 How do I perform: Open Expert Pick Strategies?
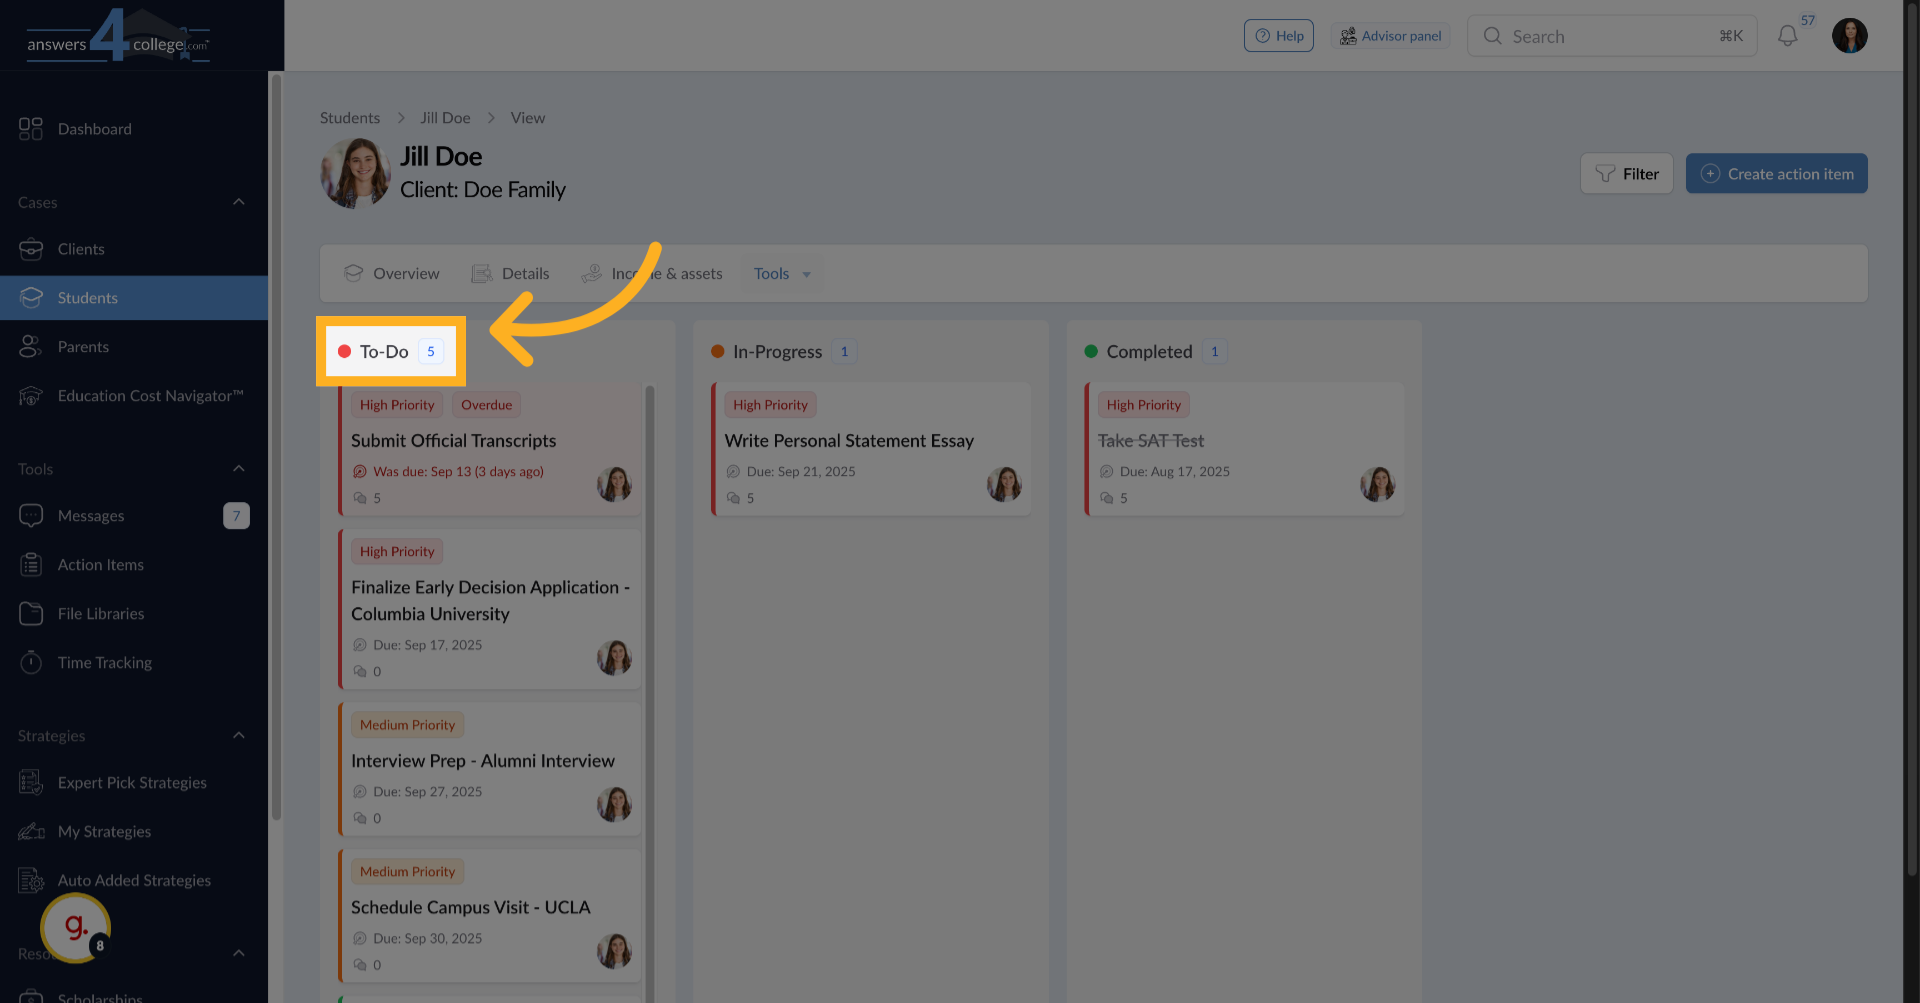pos(132,782)
